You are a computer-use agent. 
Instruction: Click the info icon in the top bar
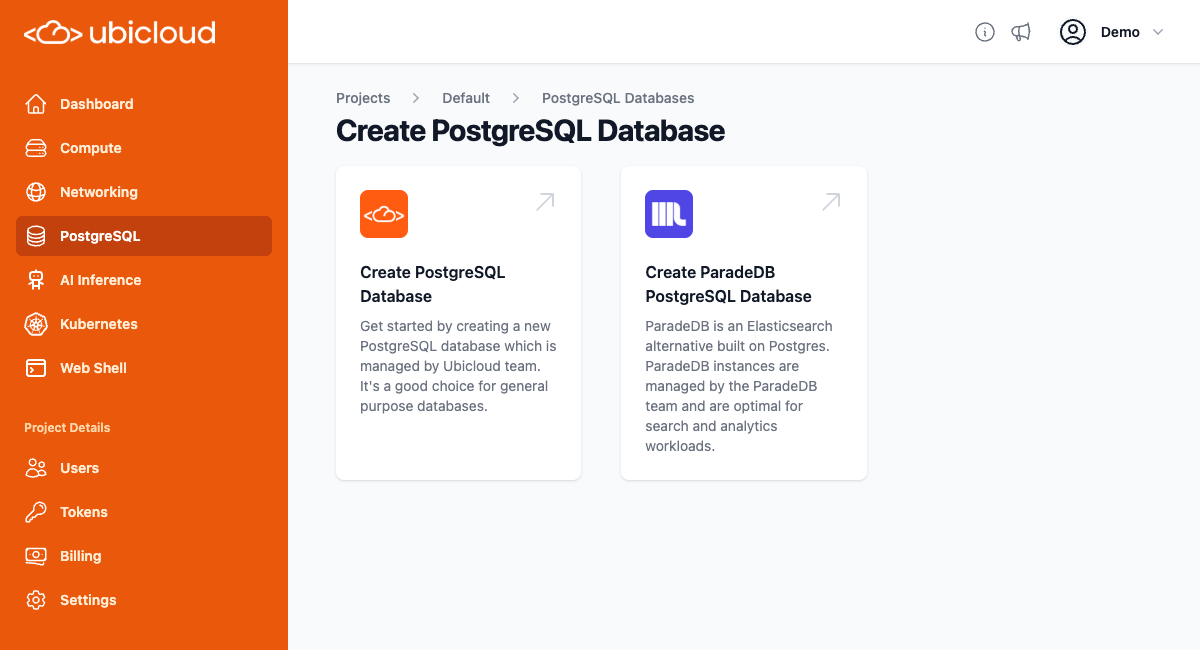coord(984,31)
